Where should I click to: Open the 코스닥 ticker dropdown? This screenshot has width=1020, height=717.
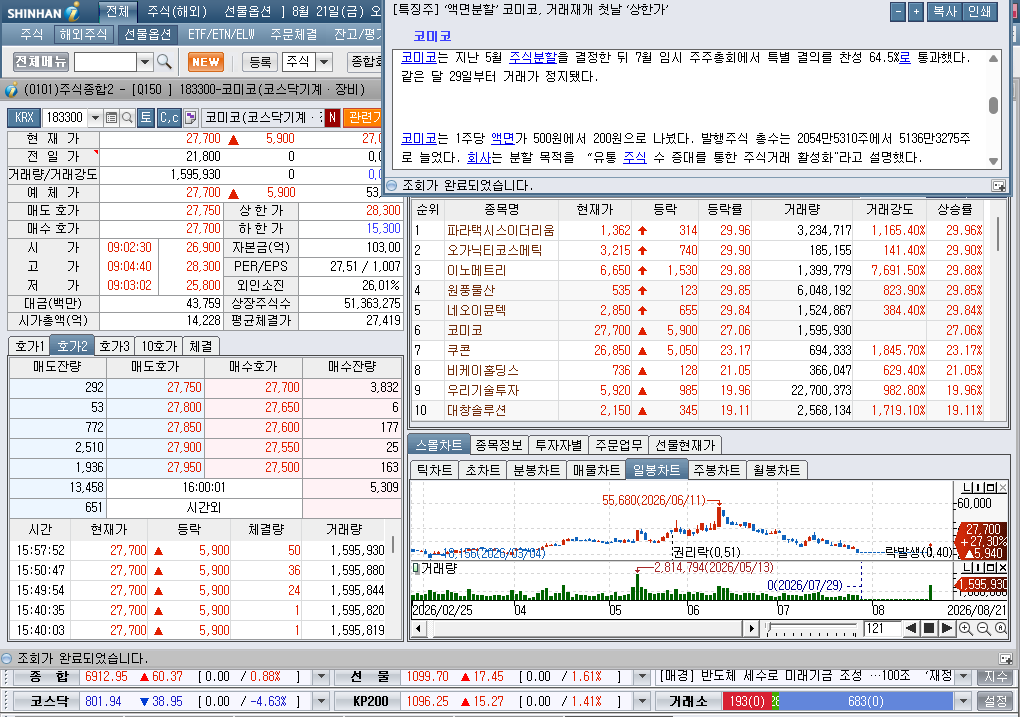pos(321,701)
